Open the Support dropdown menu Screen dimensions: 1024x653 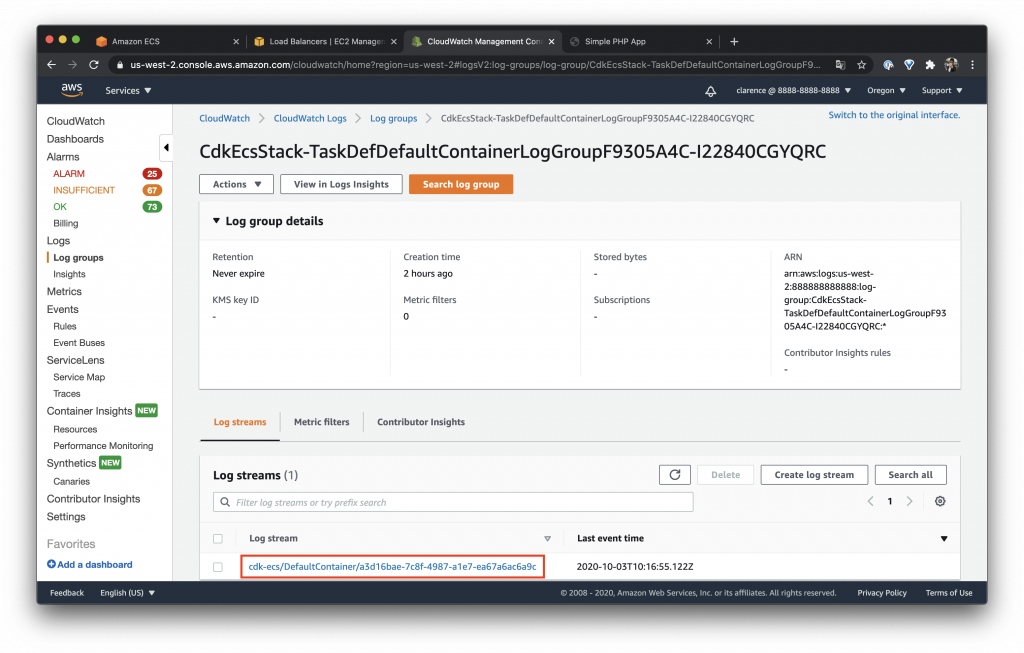pos(942,91)
